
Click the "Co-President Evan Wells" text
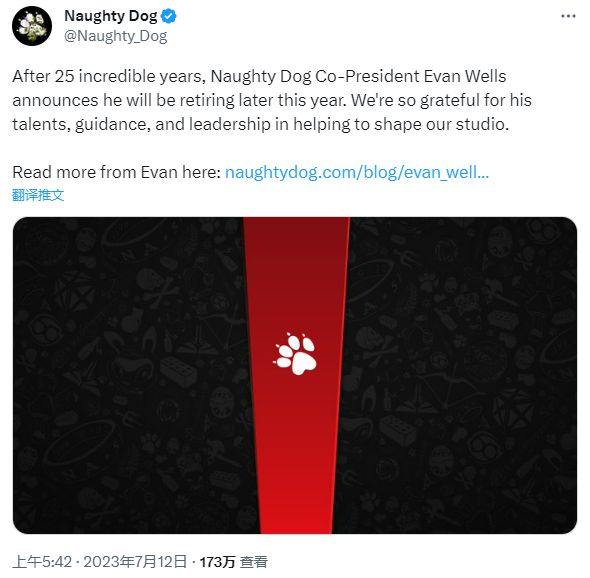(x=411, y=76)
